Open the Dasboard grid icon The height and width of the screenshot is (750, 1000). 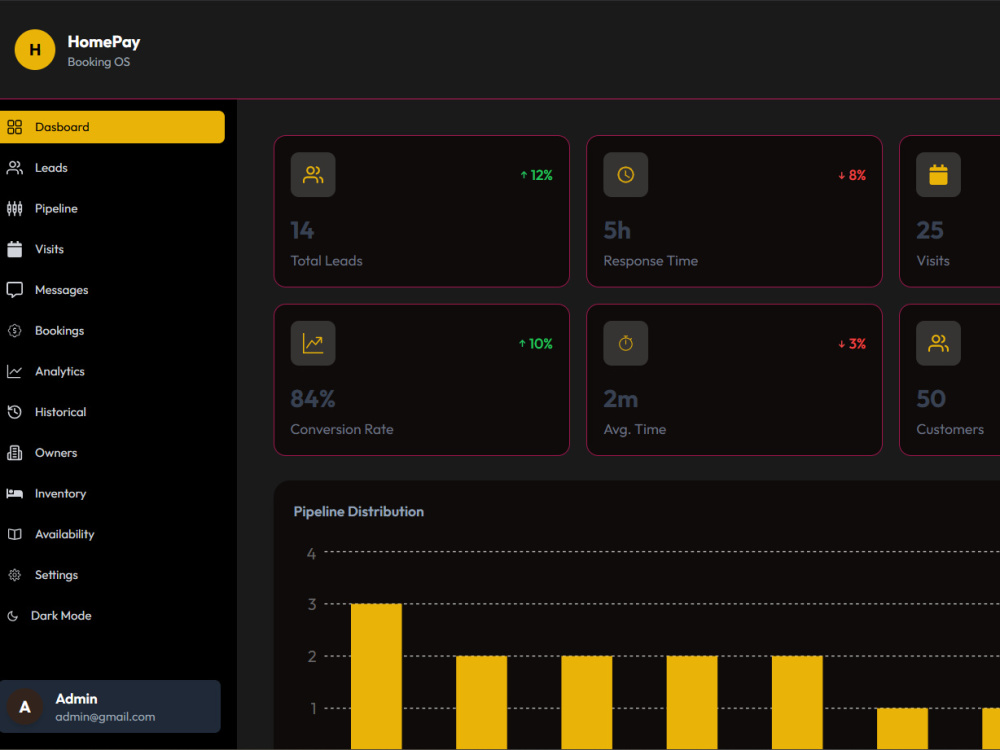click(15, 127)
